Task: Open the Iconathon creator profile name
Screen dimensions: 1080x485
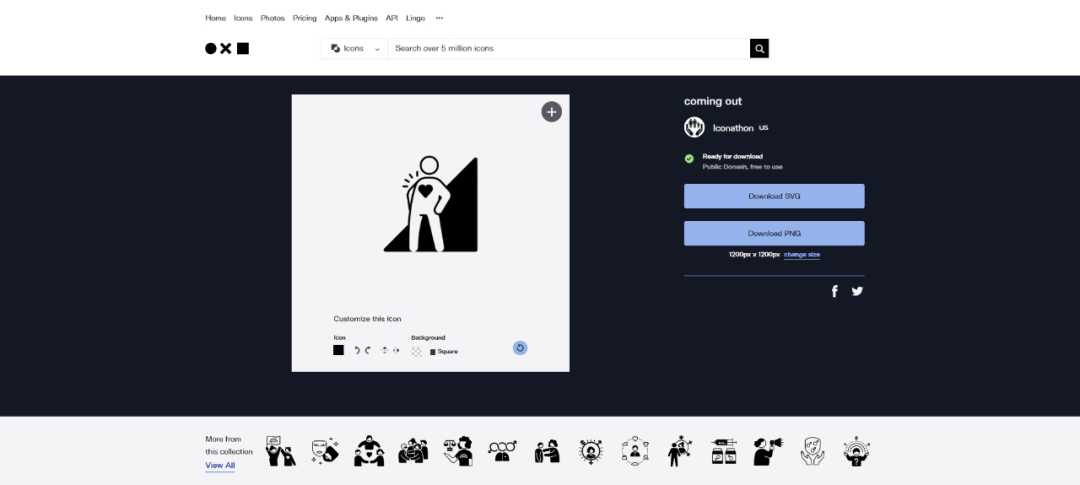Action: coord(733,128)
